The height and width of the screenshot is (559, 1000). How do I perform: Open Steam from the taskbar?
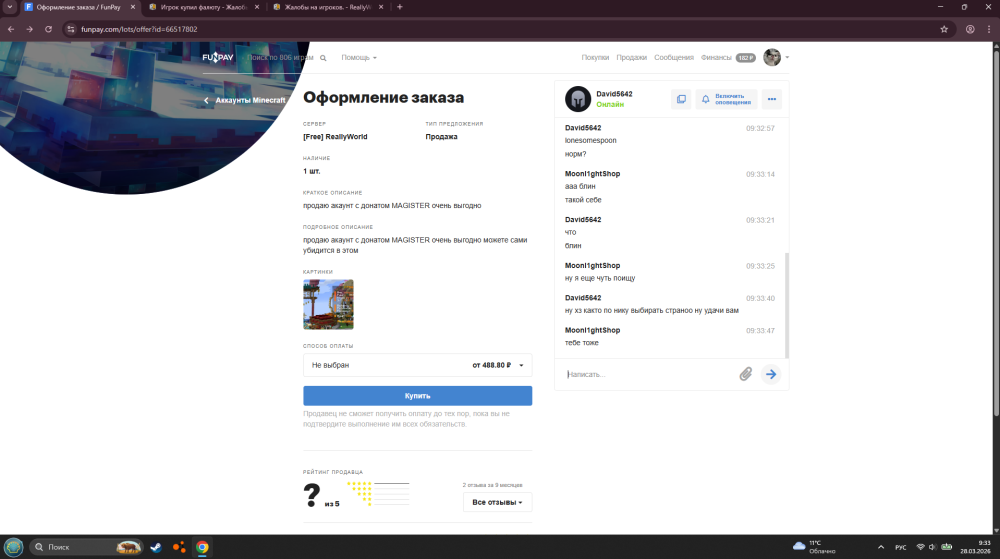coord(156,547)
